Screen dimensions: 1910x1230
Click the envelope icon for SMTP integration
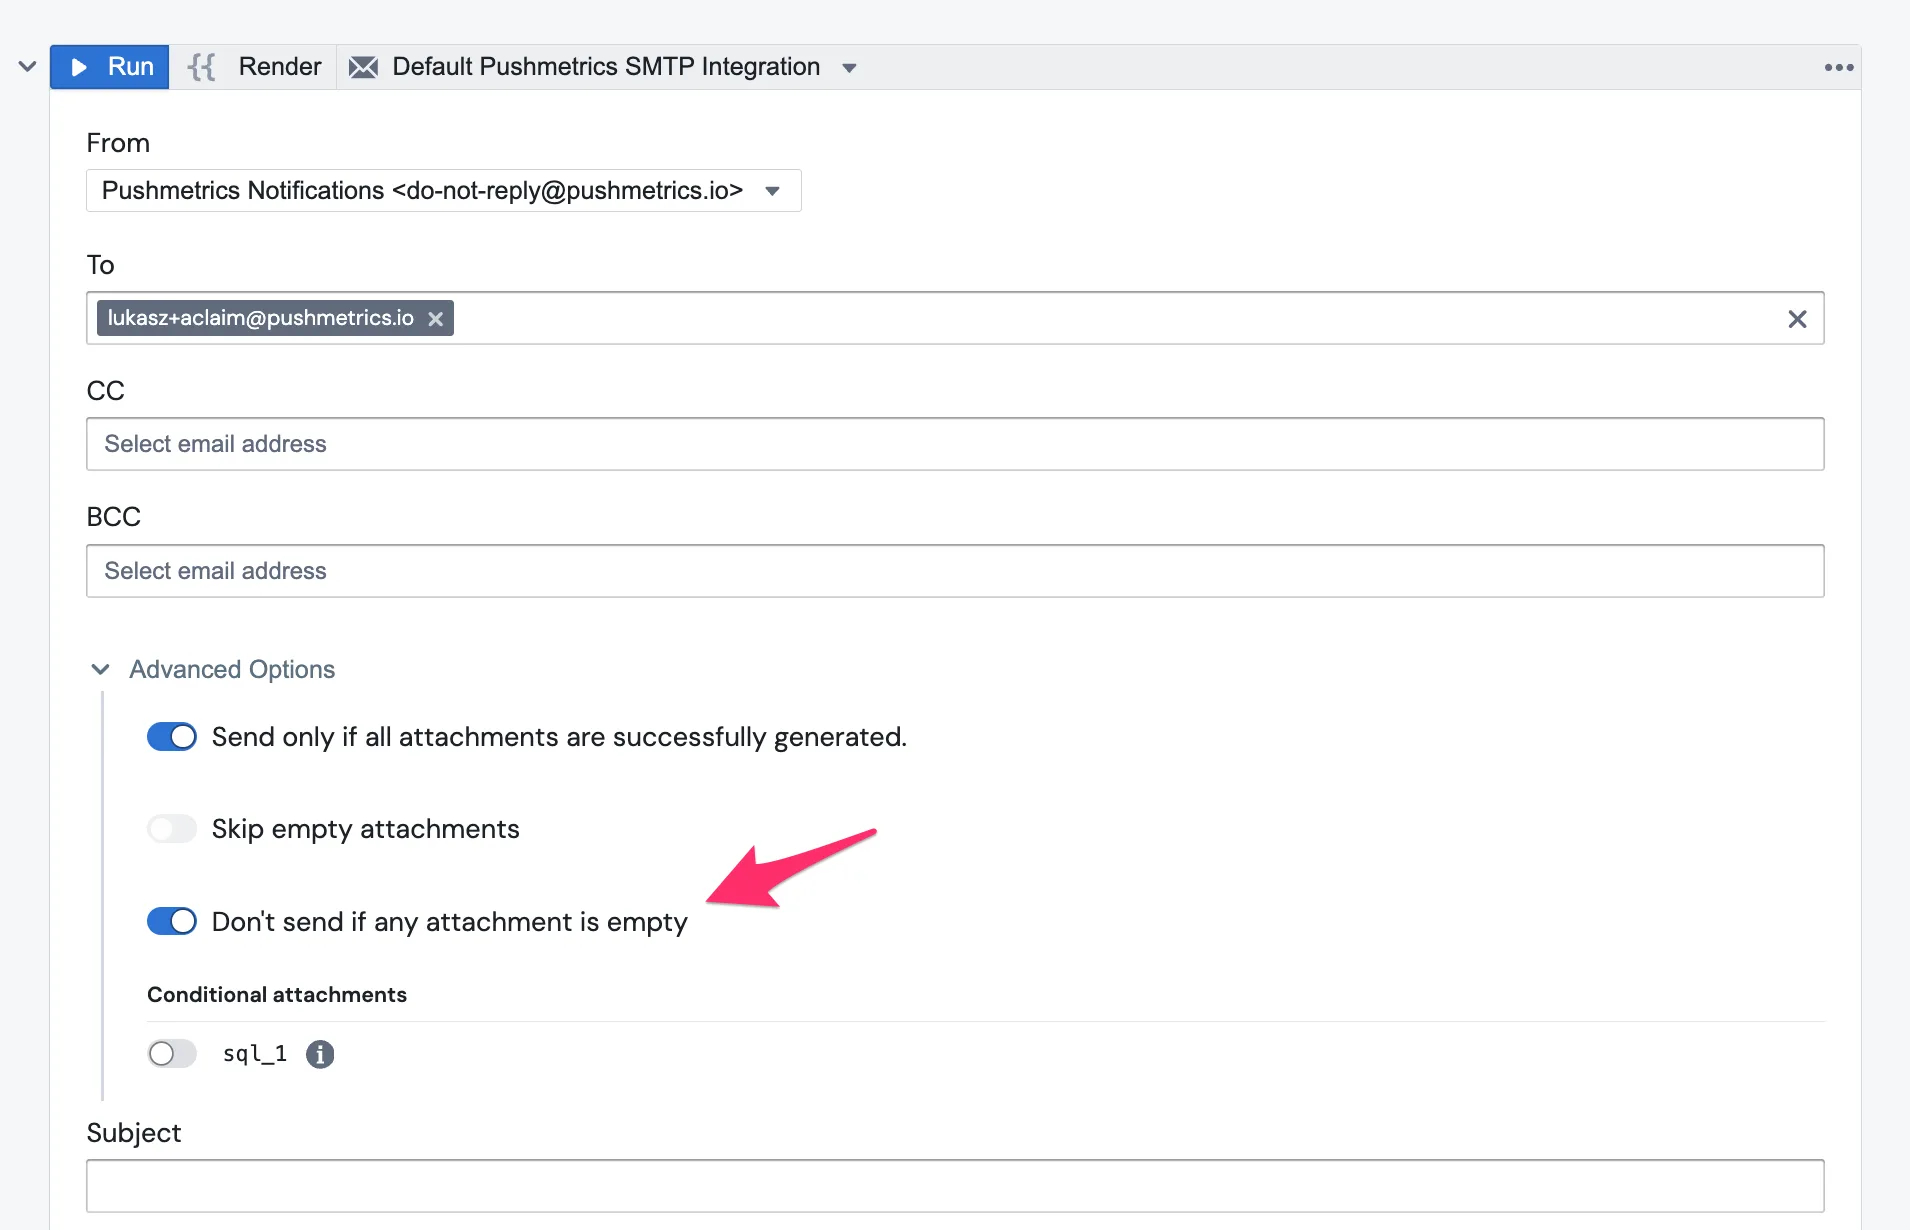click(x=363, y=67)
